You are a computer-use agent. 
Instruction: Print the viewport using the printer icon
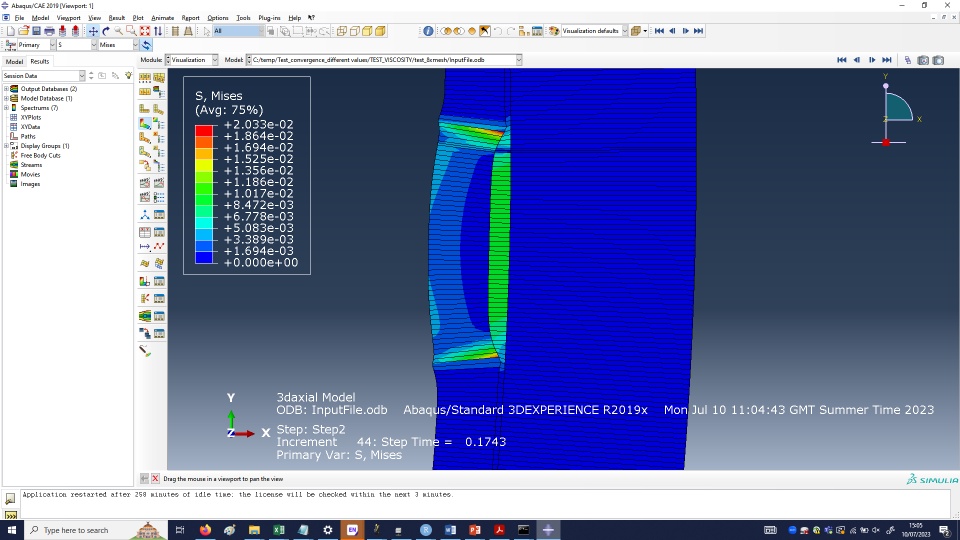[49, 31]
